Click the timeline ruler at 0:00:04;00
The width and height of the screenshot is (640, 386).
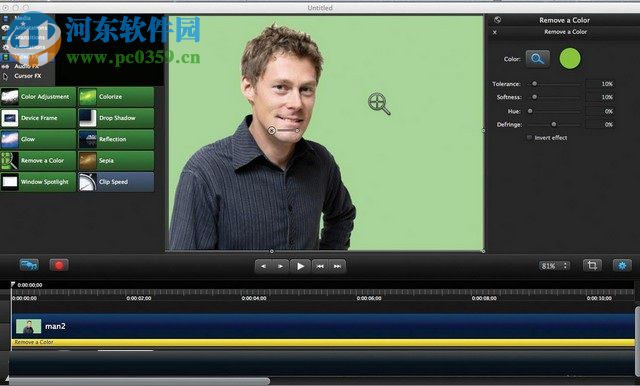point(253,298)
